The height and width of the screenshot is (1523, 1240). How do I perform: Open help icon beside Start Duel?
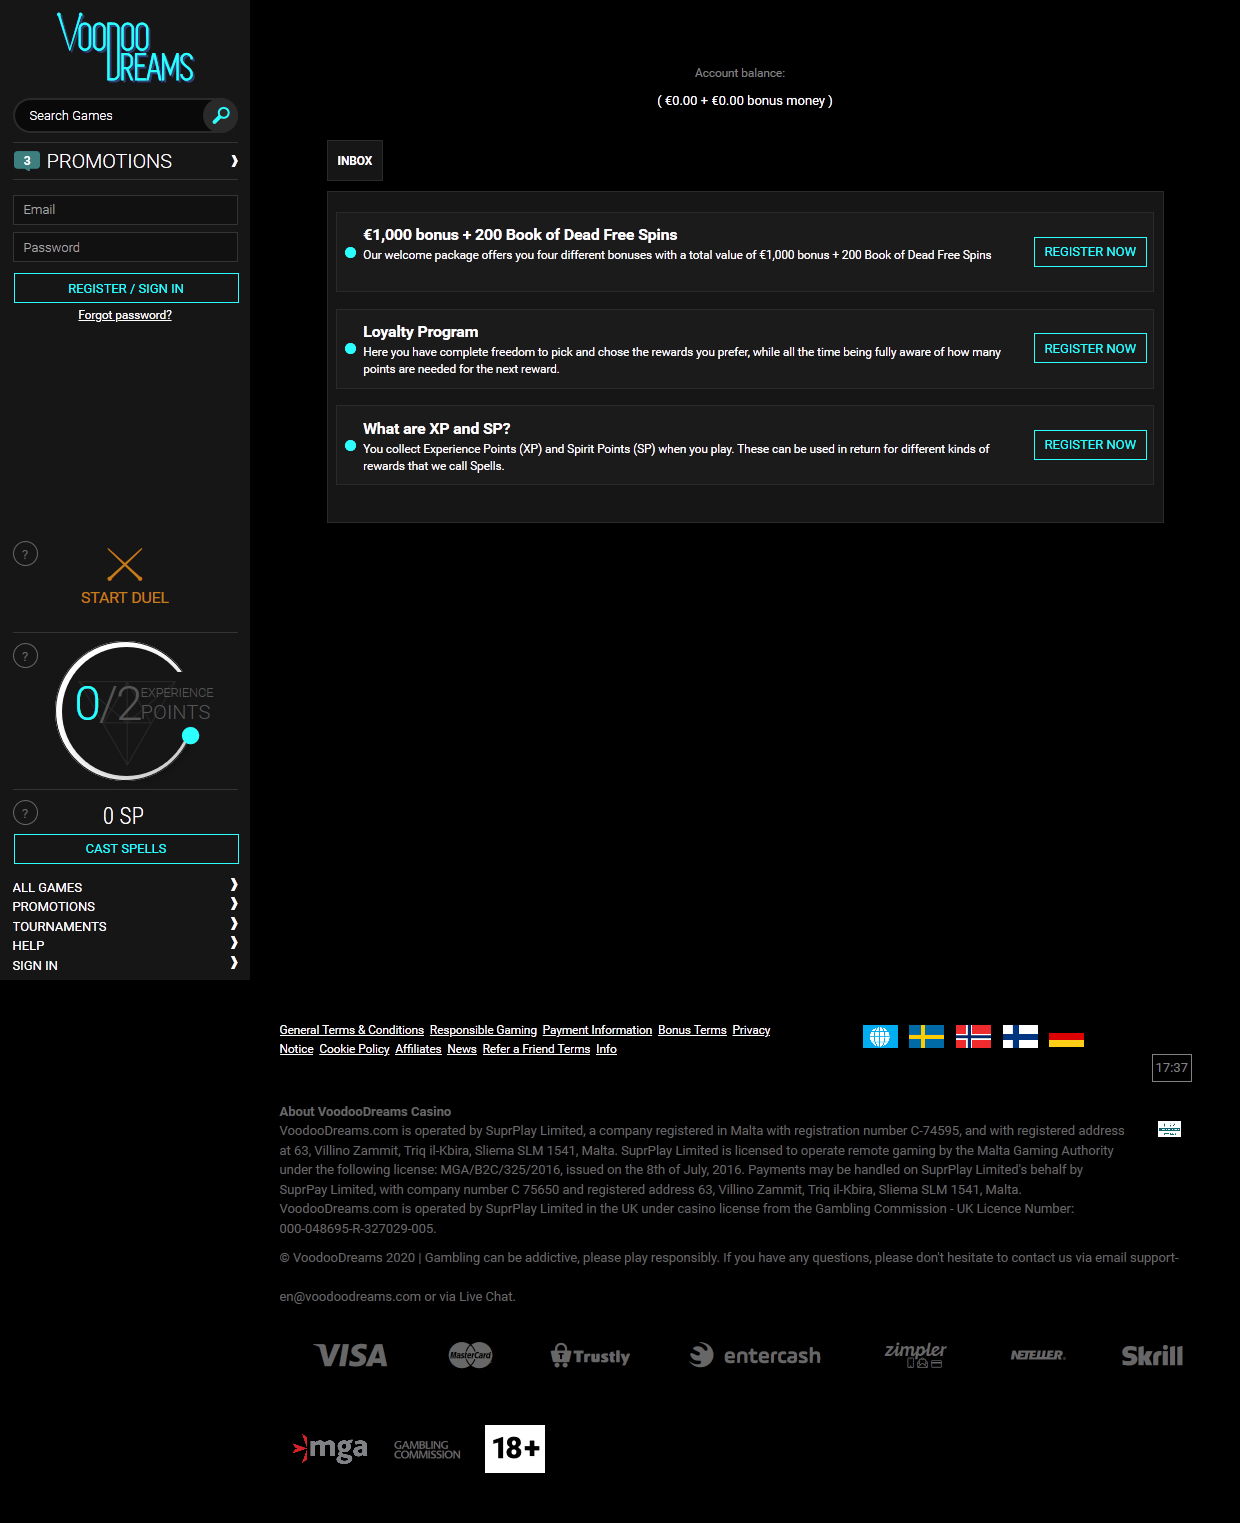coord(25,554)
